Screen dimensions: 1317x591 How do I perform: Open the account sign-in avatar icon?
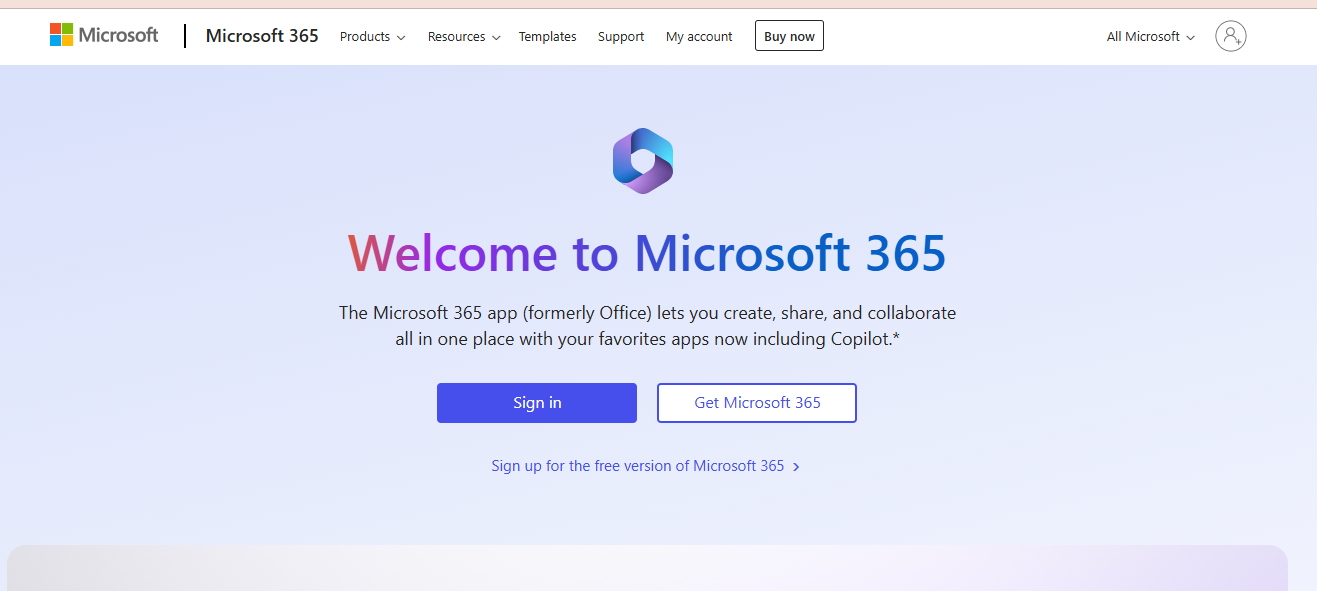(1231, 36)
